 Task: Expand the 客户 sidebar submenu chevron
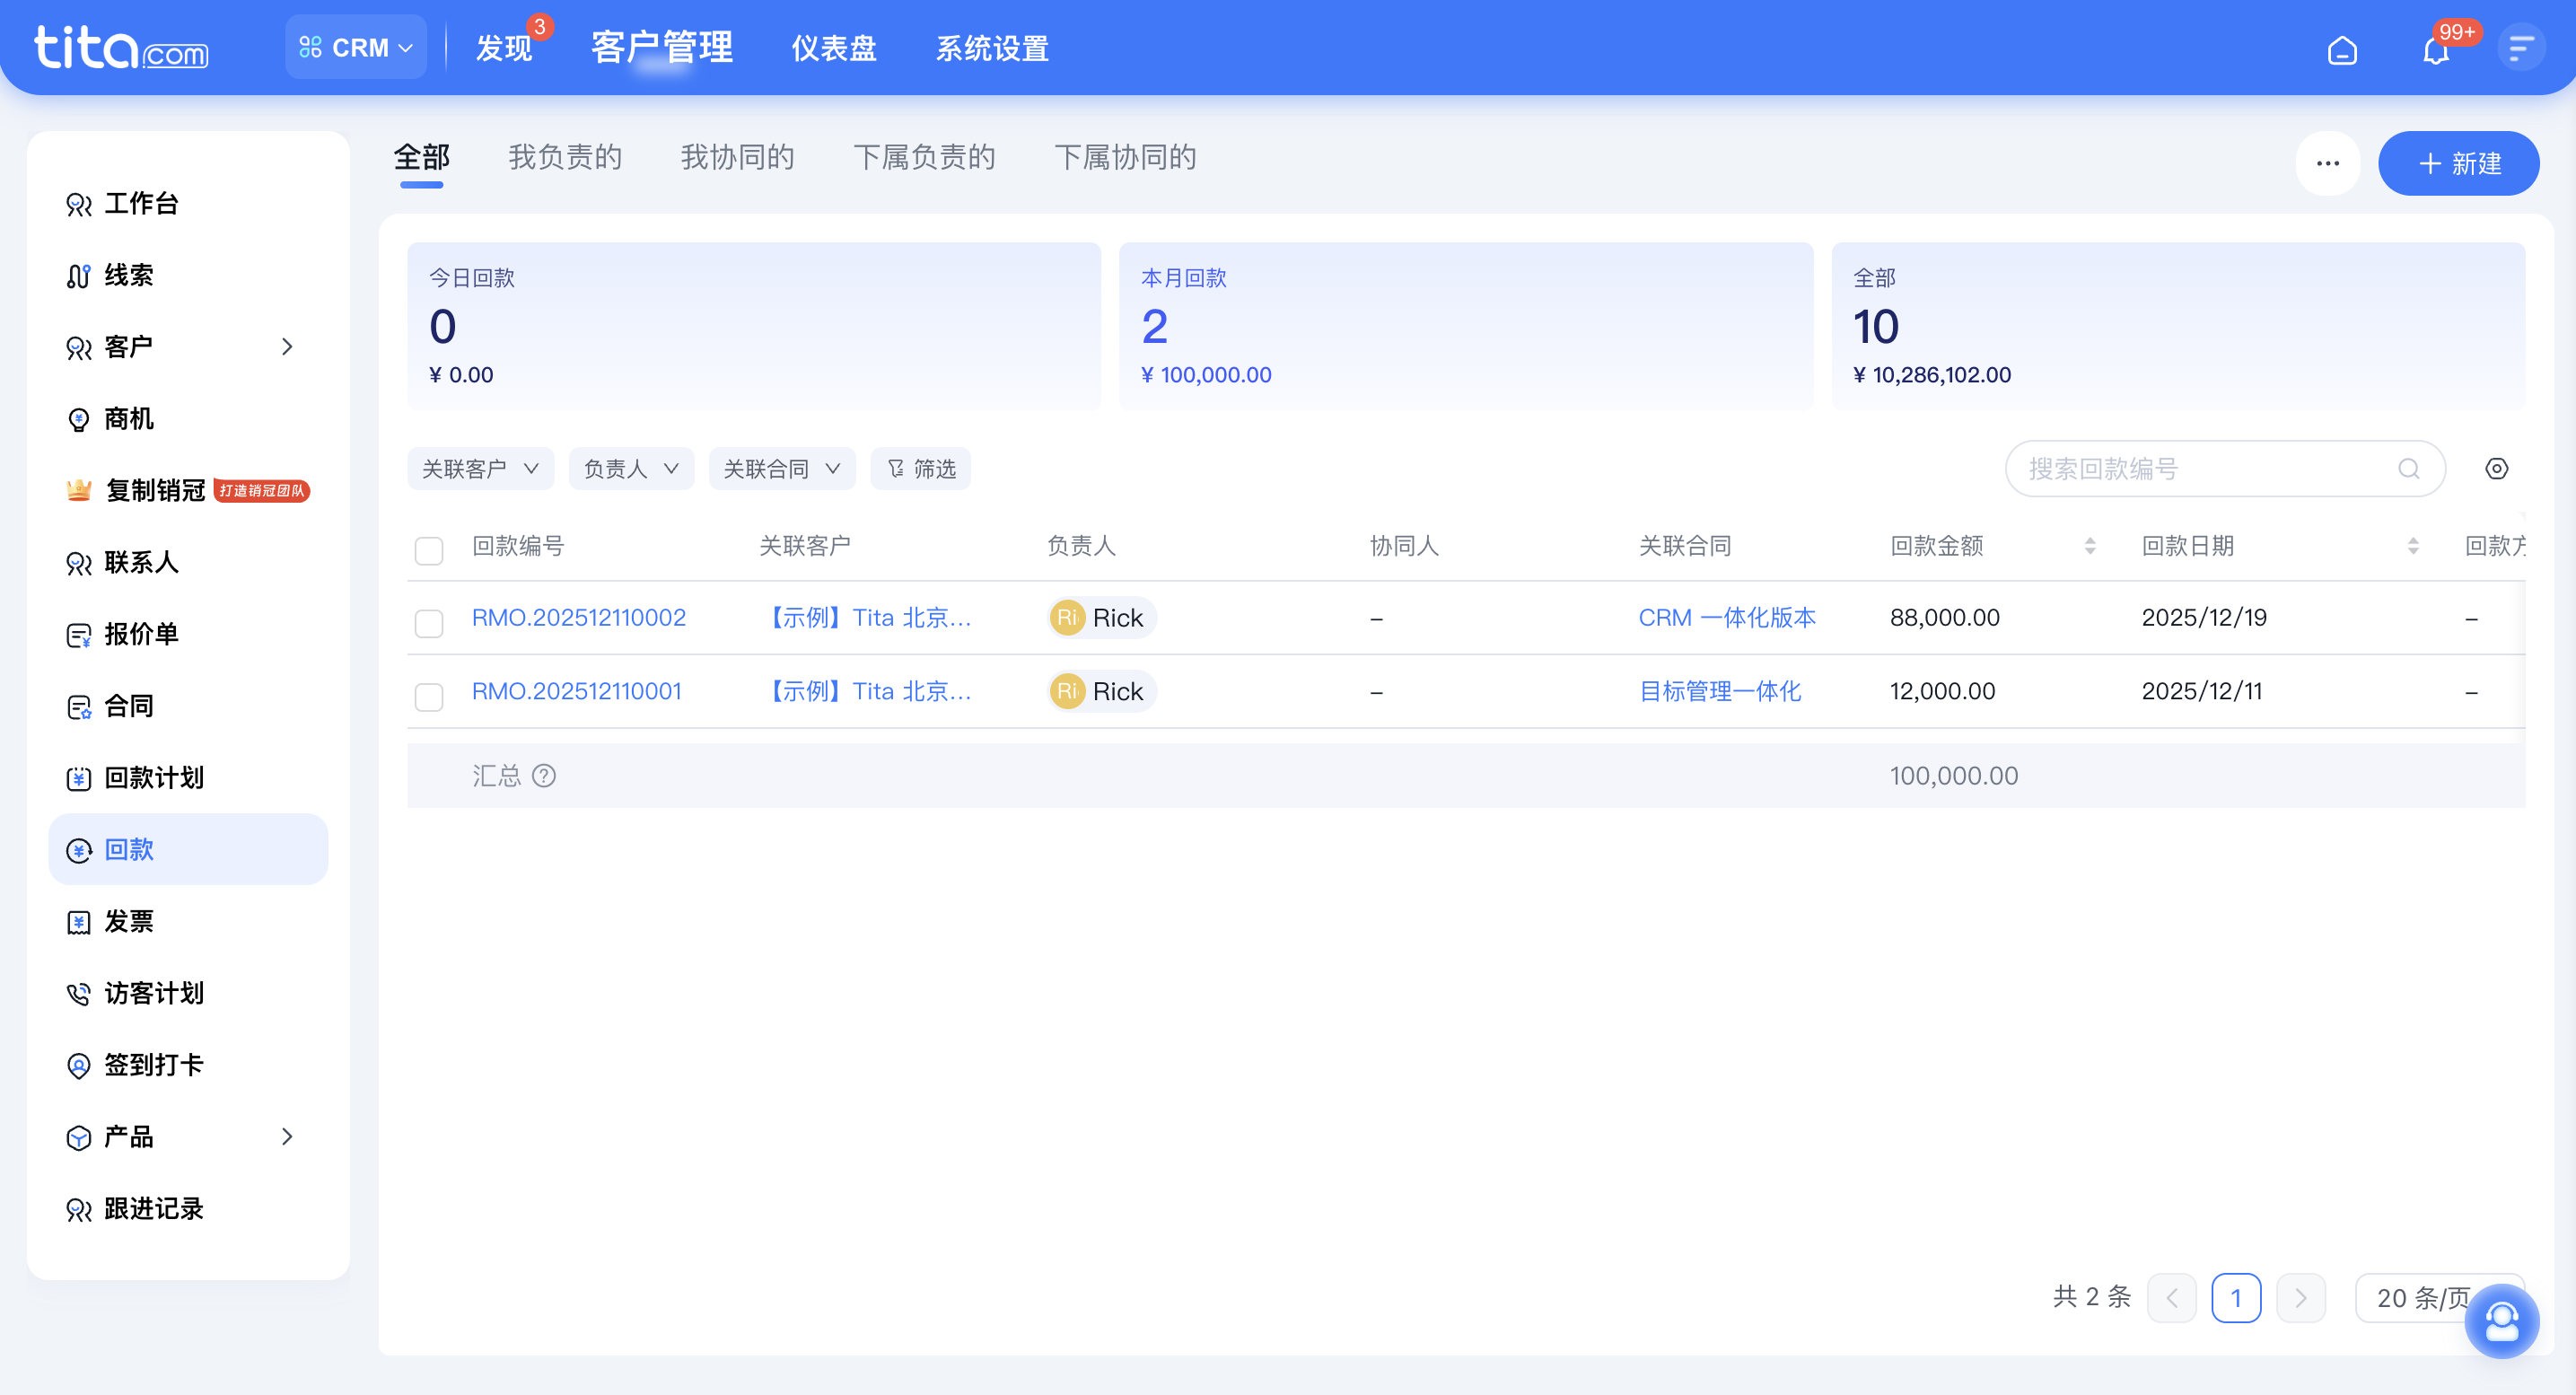pyautogui.click(x=287, y=346)
